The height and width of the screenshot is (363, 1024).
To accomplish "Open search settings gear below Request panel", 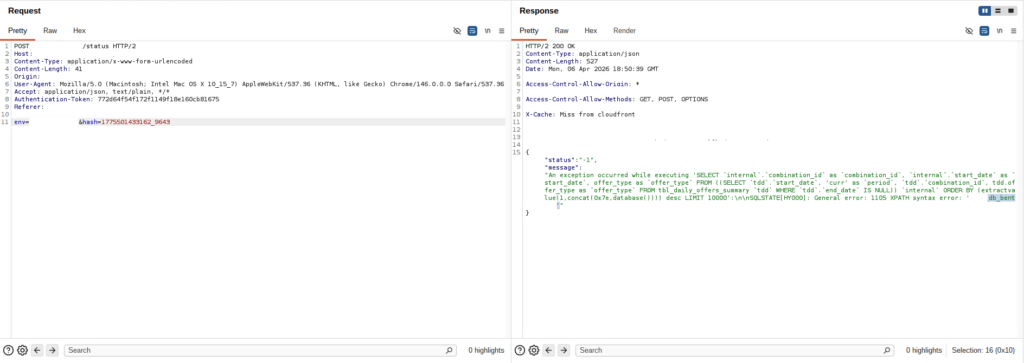I will click(22, 350).
